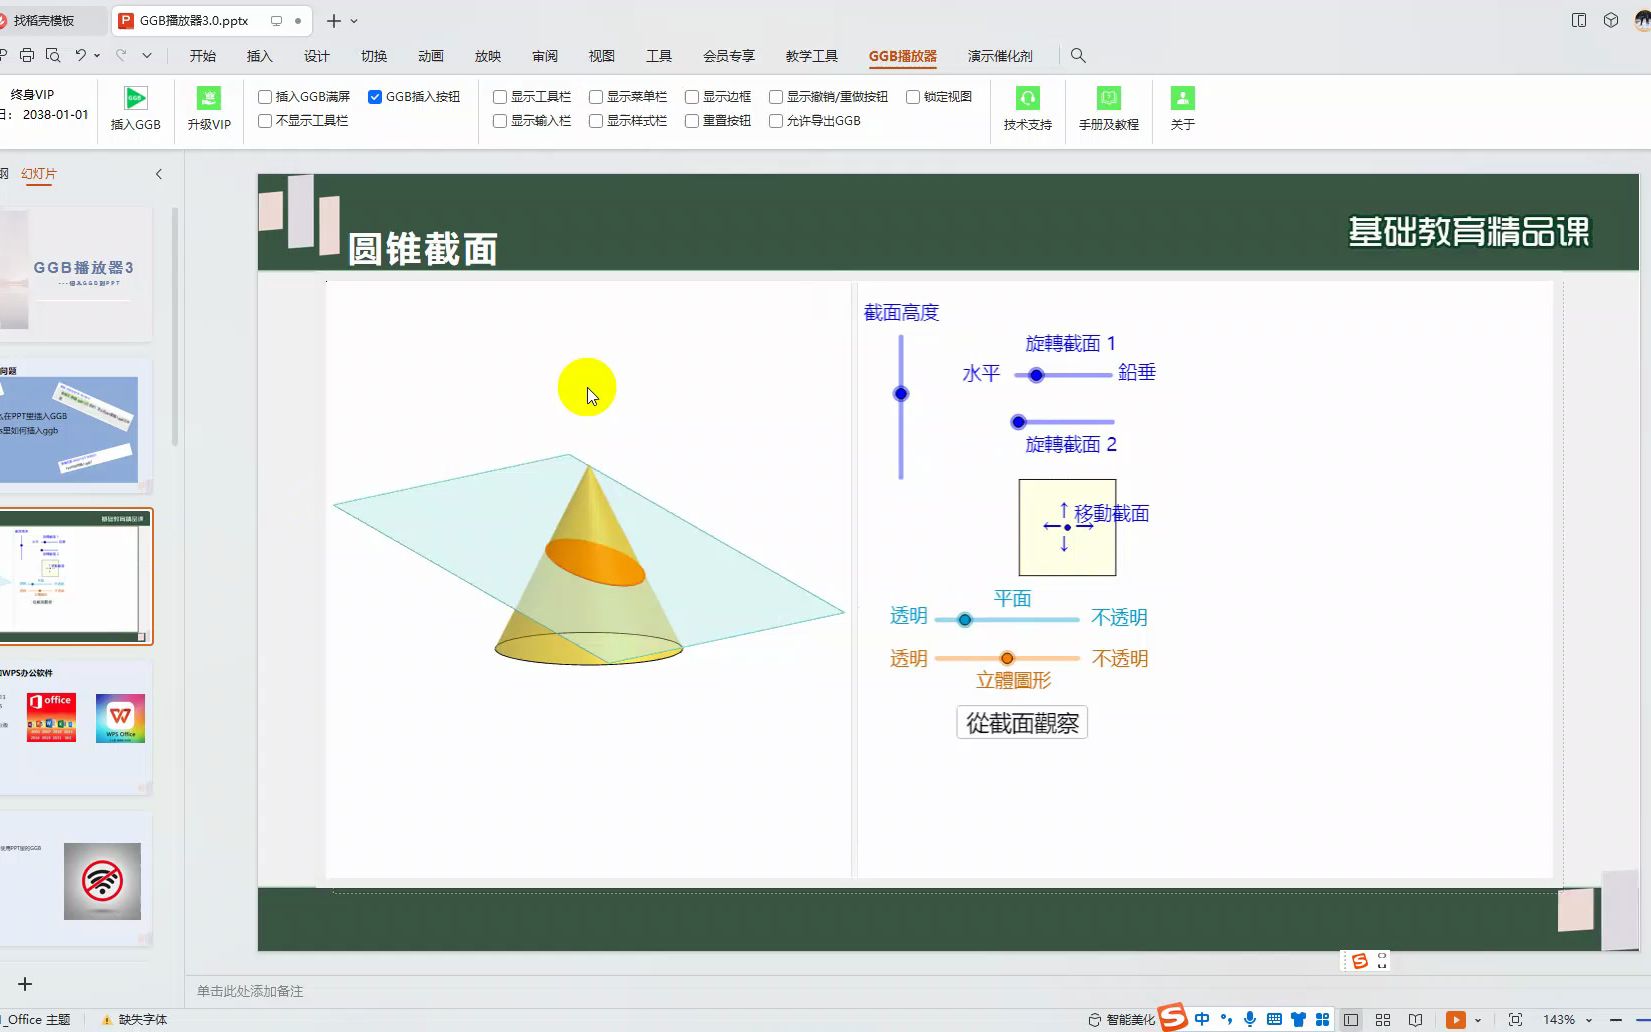This screenshot has width=1651, height=1032.
Task: Enable 显示工具栏 checkbox
Action: [x=500, y=97]
